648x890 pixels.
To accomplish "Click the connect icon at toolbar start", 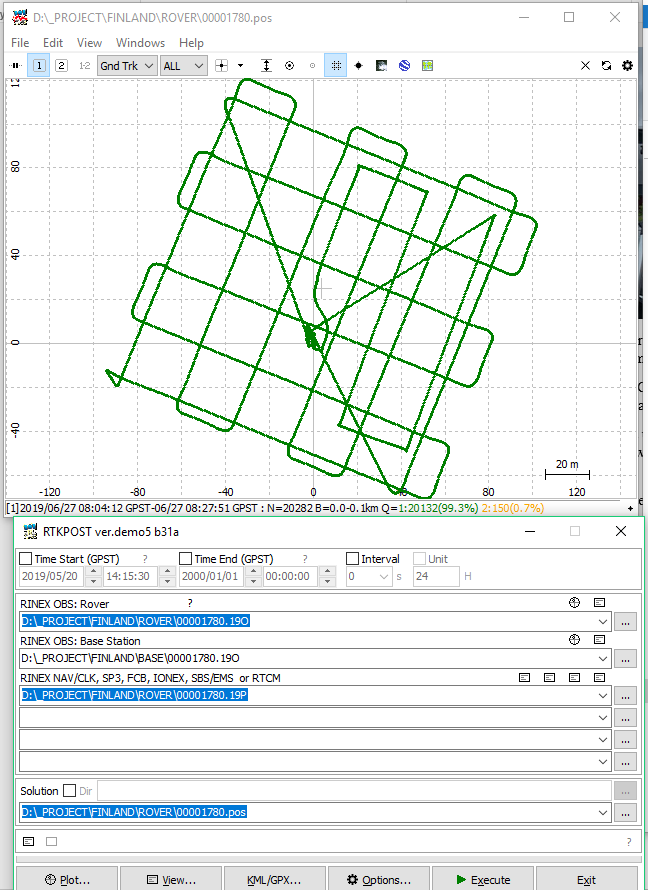I will point(15,65).
